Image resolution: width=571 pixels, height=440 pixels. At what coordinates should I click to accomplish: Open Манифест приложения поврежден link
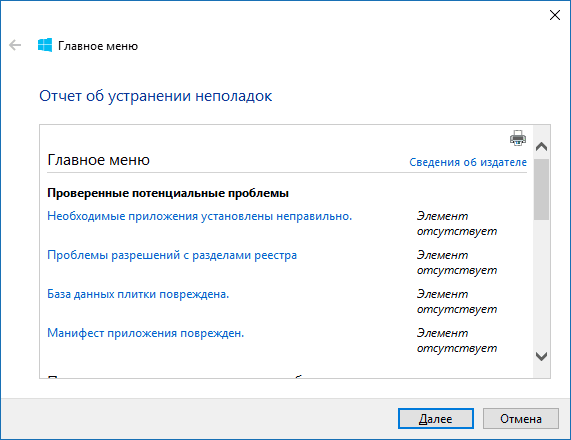(146, 333)
